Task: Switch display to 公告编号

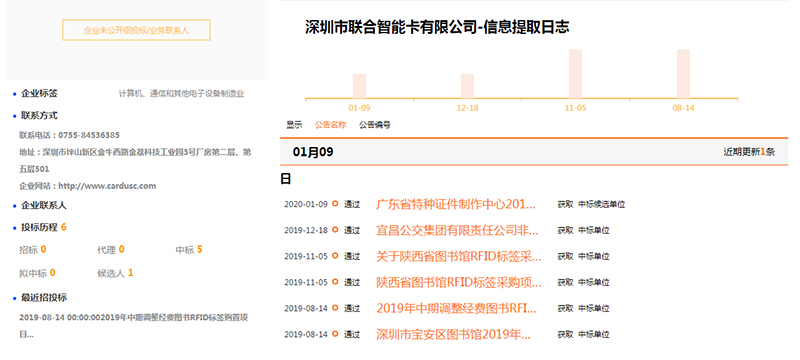Action: 375,124
